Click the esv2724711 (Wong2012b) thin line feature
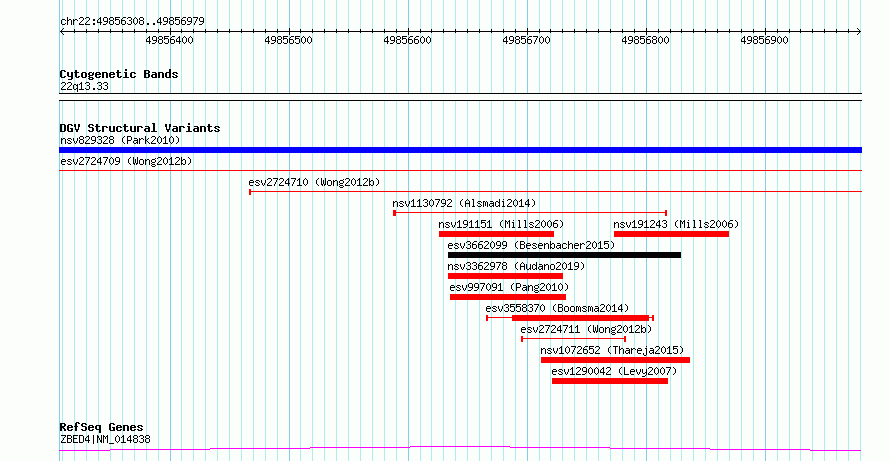Screen dimensions: 890x461 pyautogui.click(x=573, y=339)
